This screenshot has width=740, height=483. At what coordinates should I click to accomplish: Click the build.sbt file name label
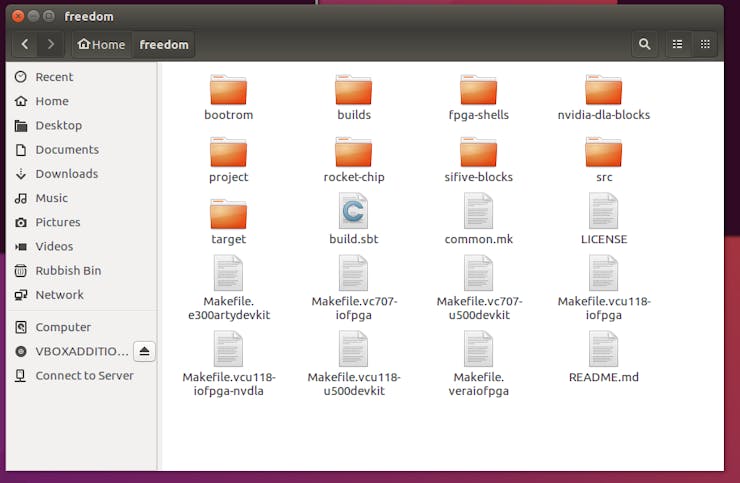353,239
